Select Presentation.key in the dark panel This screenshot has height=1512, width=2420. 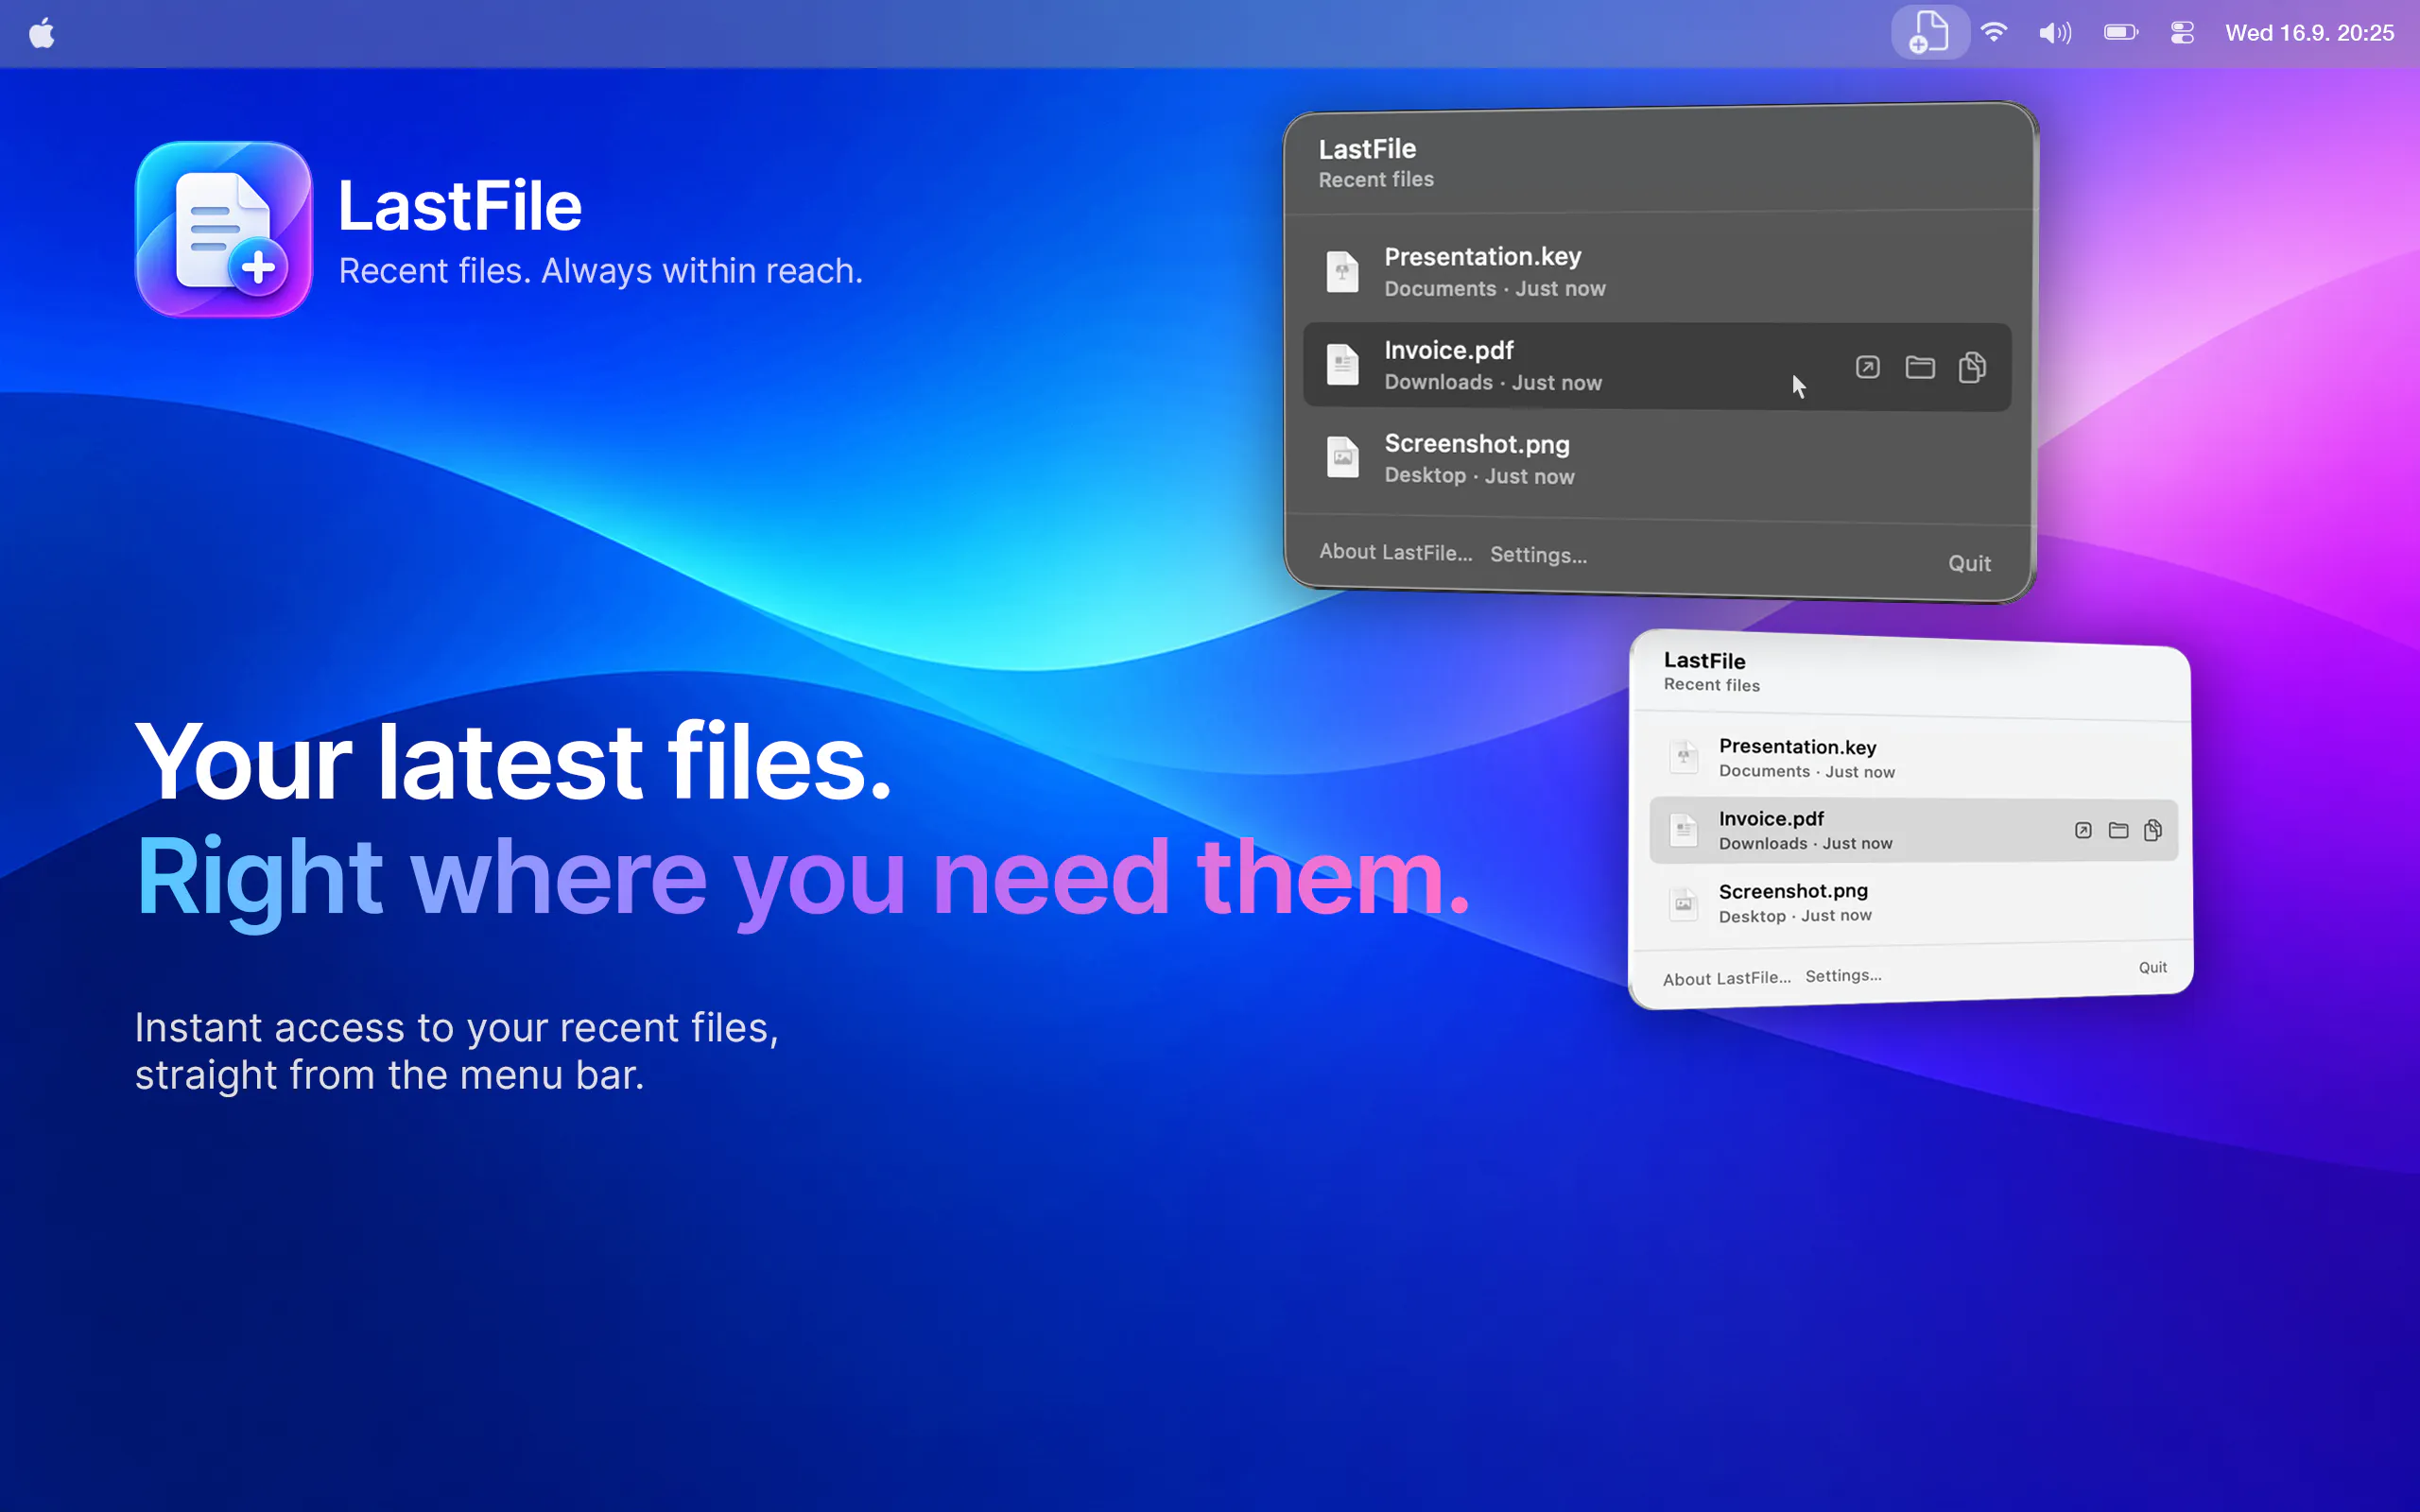1657,271
